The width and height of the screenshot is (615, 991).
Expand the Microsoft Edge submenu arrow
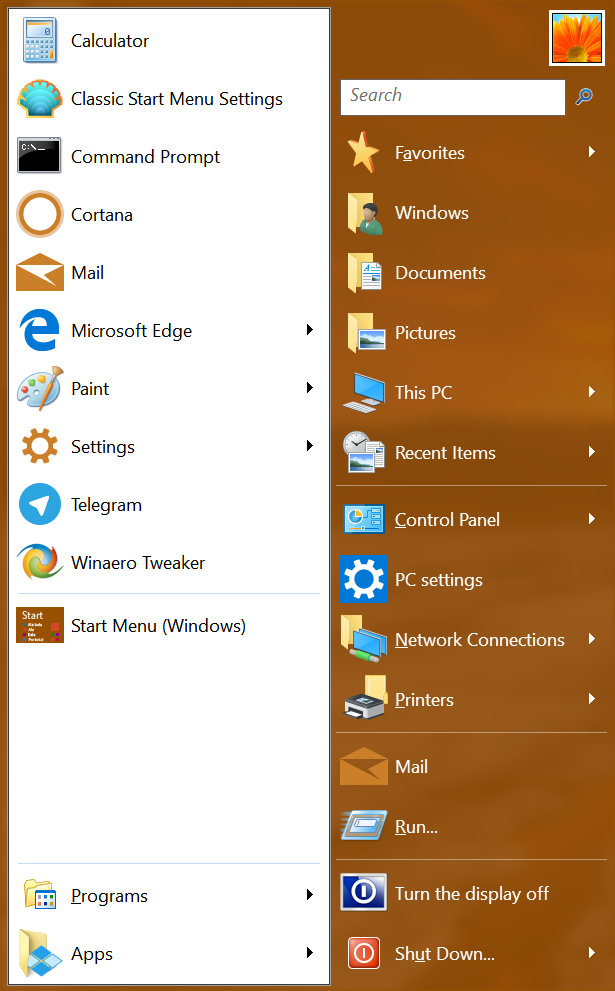[x=310, y=329]
